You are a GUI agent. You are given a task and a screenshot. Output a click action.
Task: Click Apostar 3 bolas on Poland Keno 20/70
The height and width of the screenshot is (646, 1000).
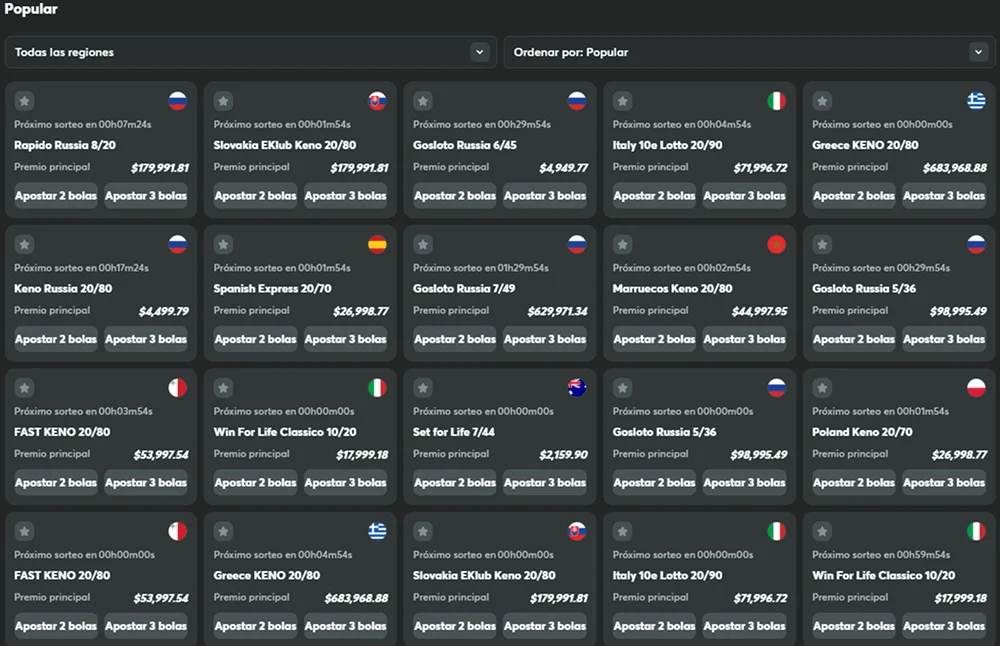click(945, 483)
